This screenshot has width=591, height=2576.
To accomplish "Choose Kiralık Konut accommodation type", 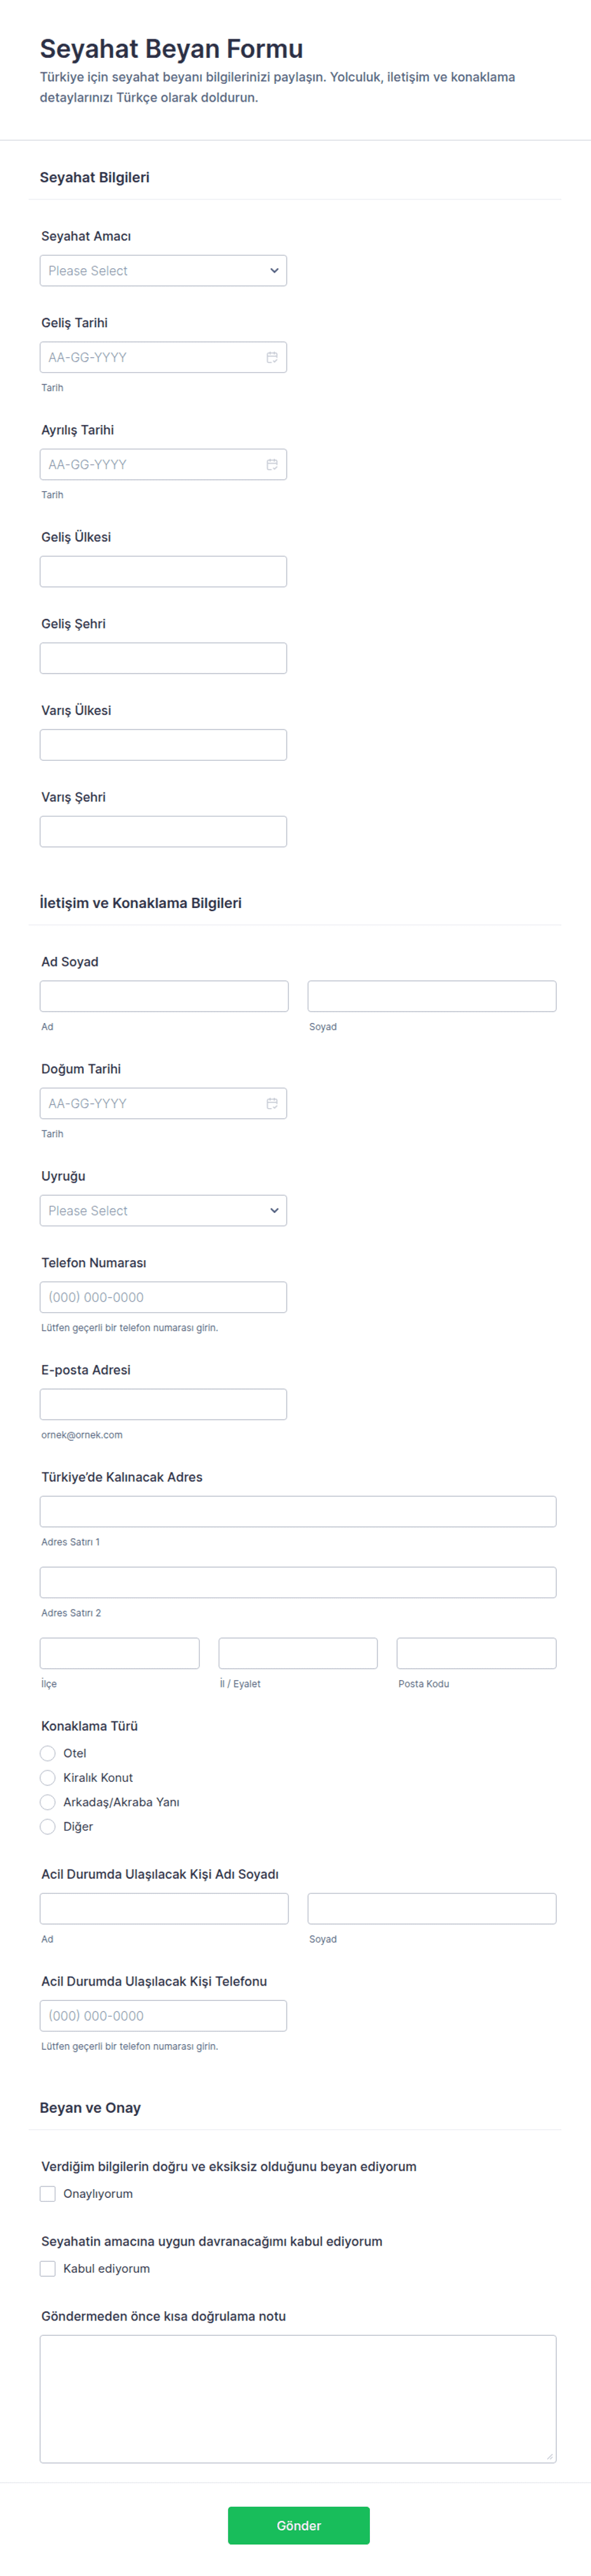I will pos(48,1777).
